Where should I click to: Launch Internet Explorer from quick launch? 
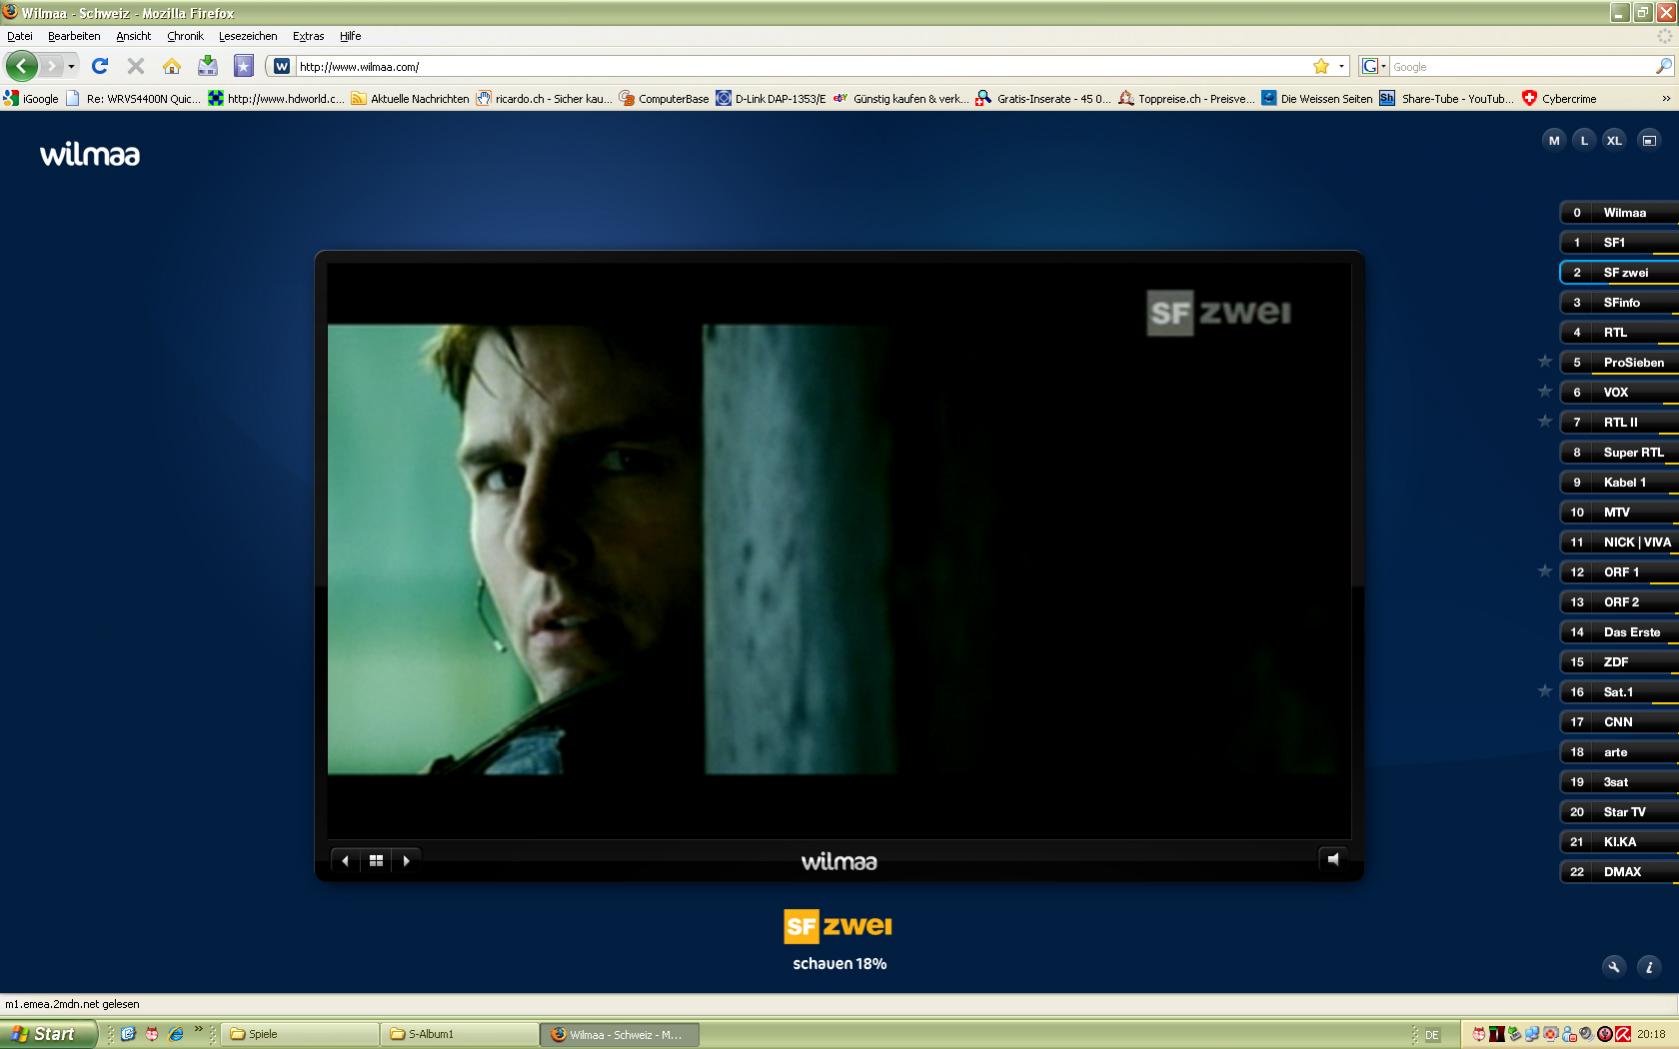tap(175, 1034)
